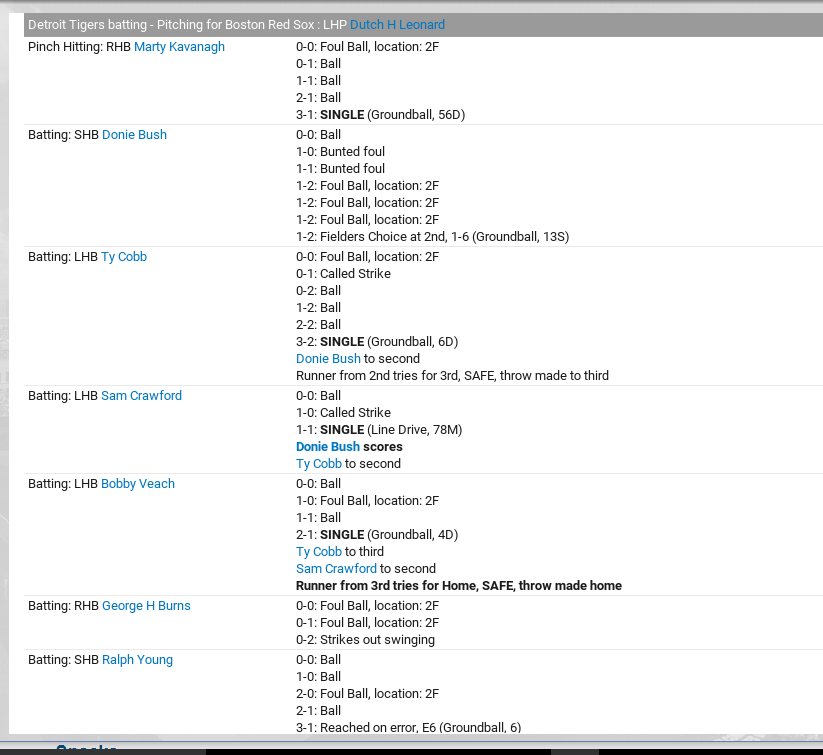Select '1-0: Bunted foul' line
Screen dimensions: 823x755
[340, 152]
